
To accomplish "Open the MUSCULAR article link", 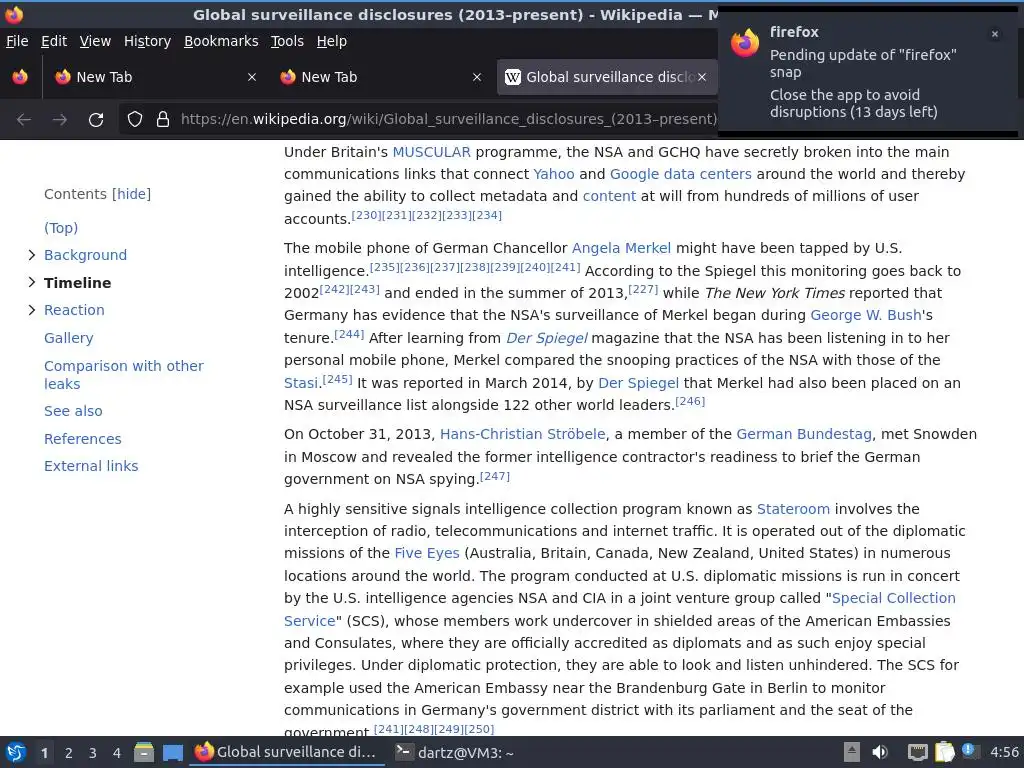I will [431, 152].
